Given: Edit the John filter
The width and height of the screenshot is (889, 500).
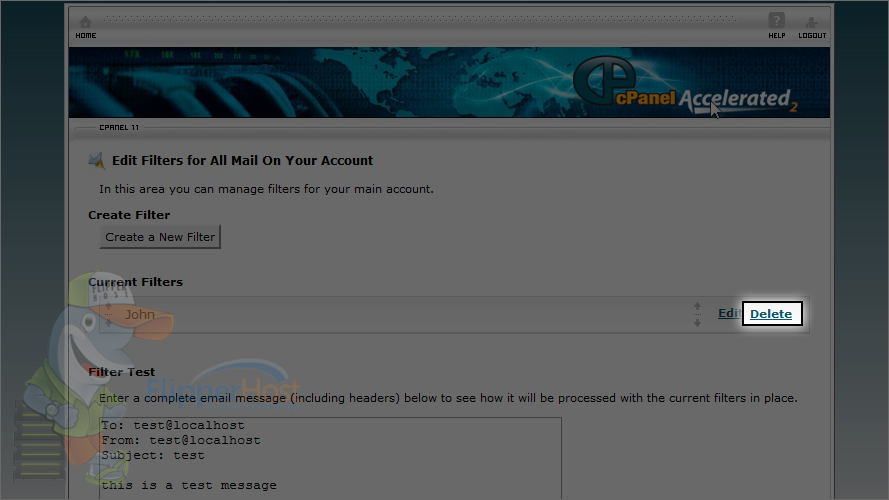Looking at the screenshot, I should coord(729,313).
